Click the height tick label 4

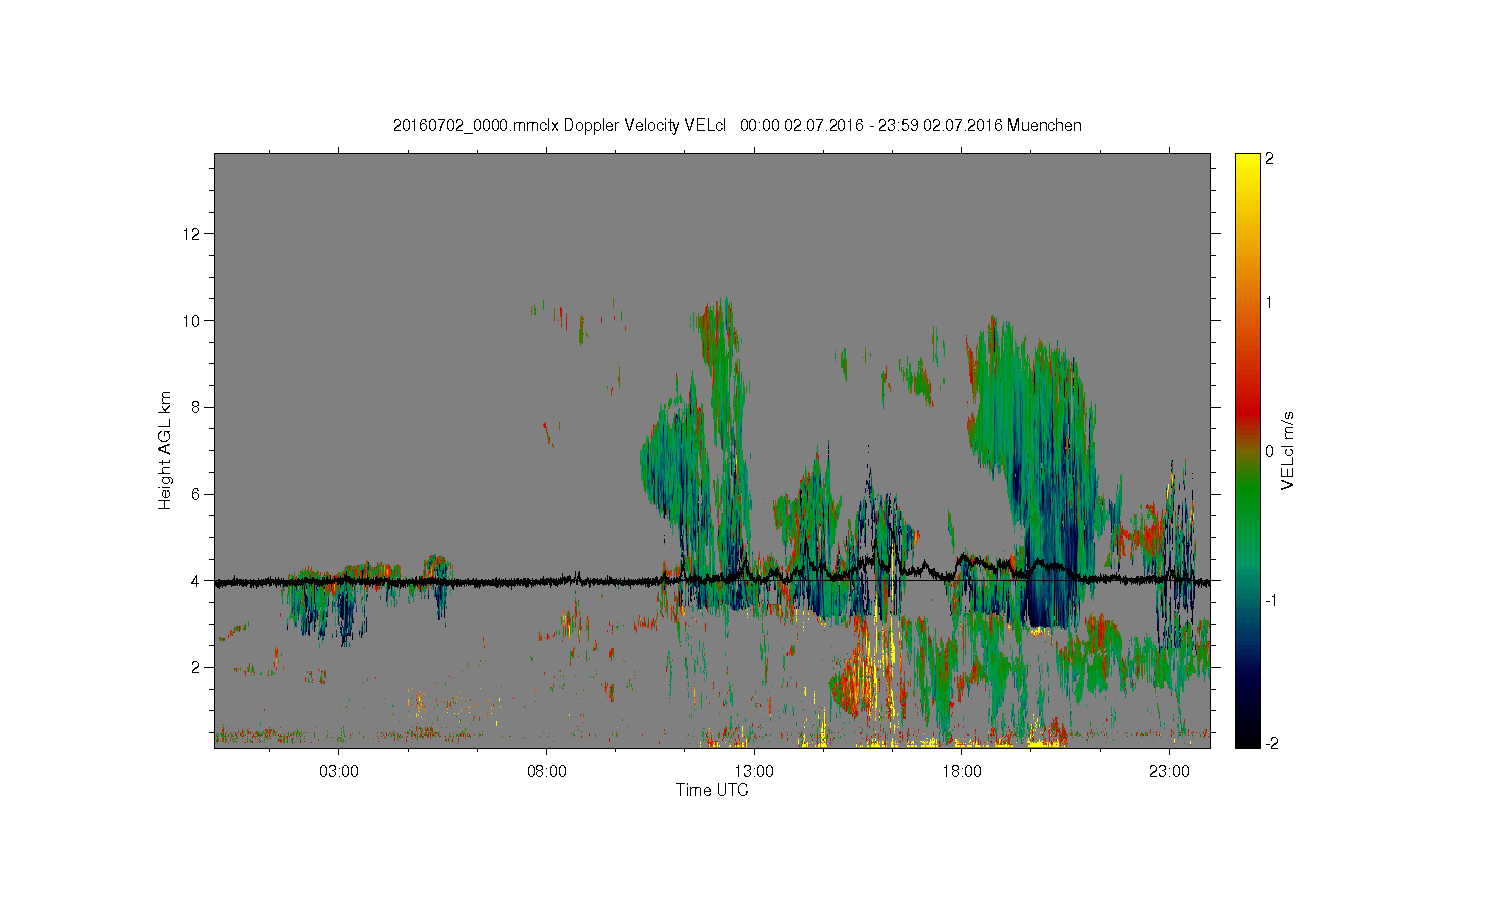click(197, 580)
